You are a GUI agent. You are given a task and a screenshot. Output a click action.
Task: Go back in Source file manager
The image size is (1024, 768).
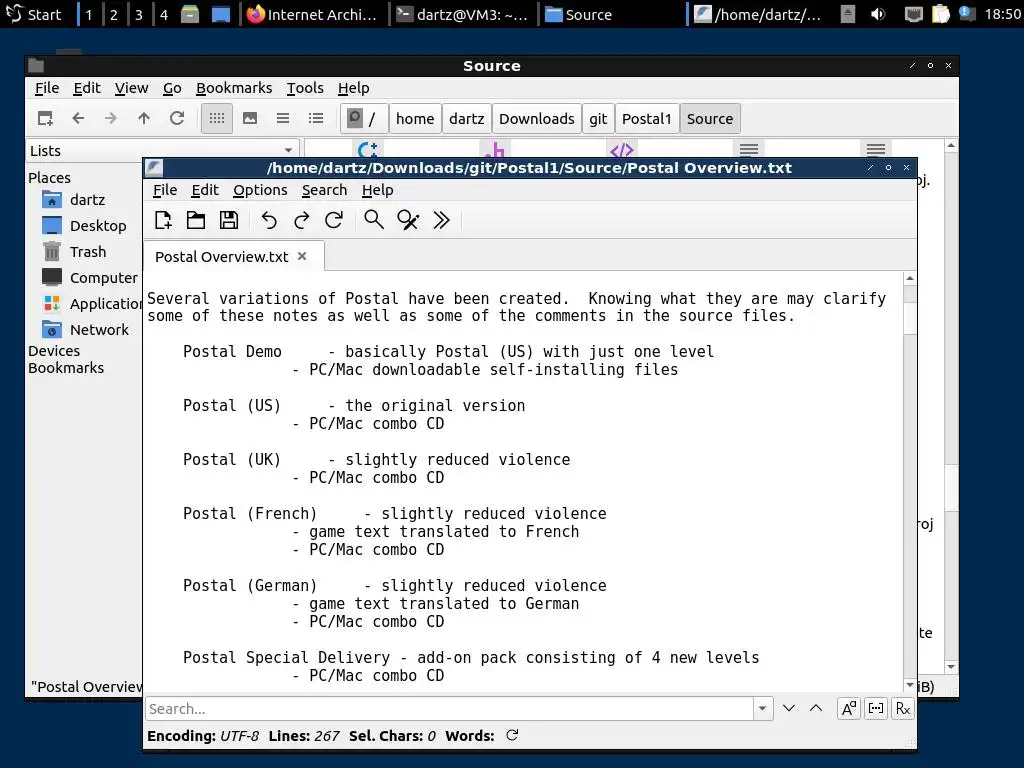click(78, 118)
